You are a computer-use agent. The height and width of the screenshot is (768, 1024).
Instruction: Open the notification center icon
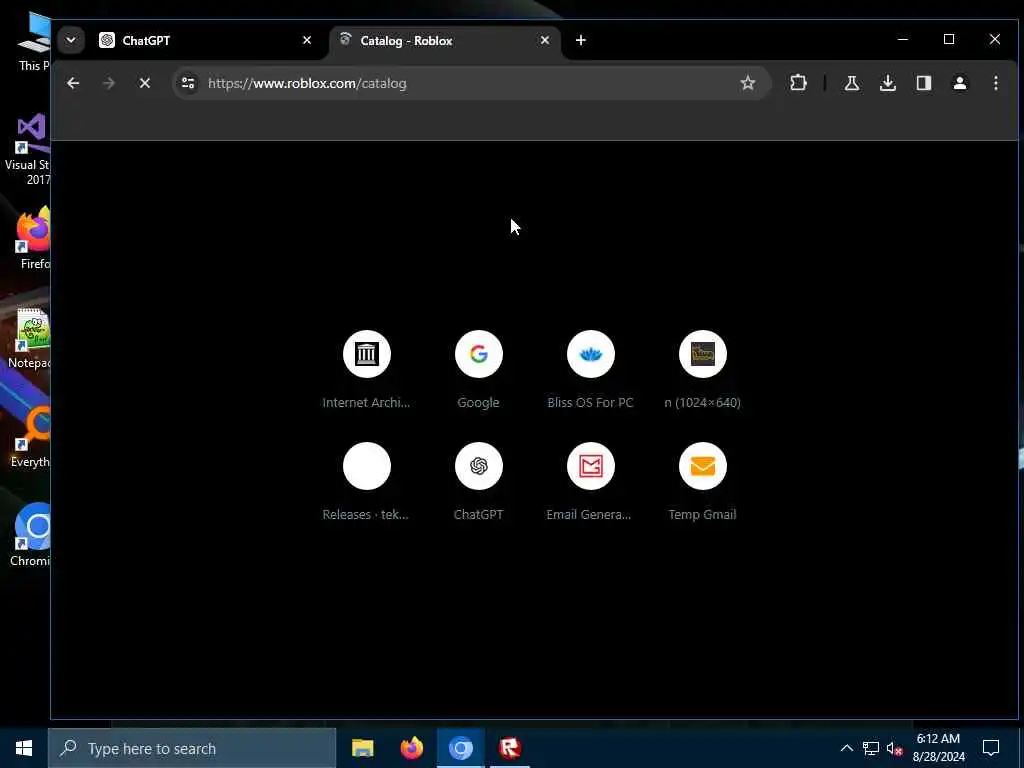[x=991, y=748]
